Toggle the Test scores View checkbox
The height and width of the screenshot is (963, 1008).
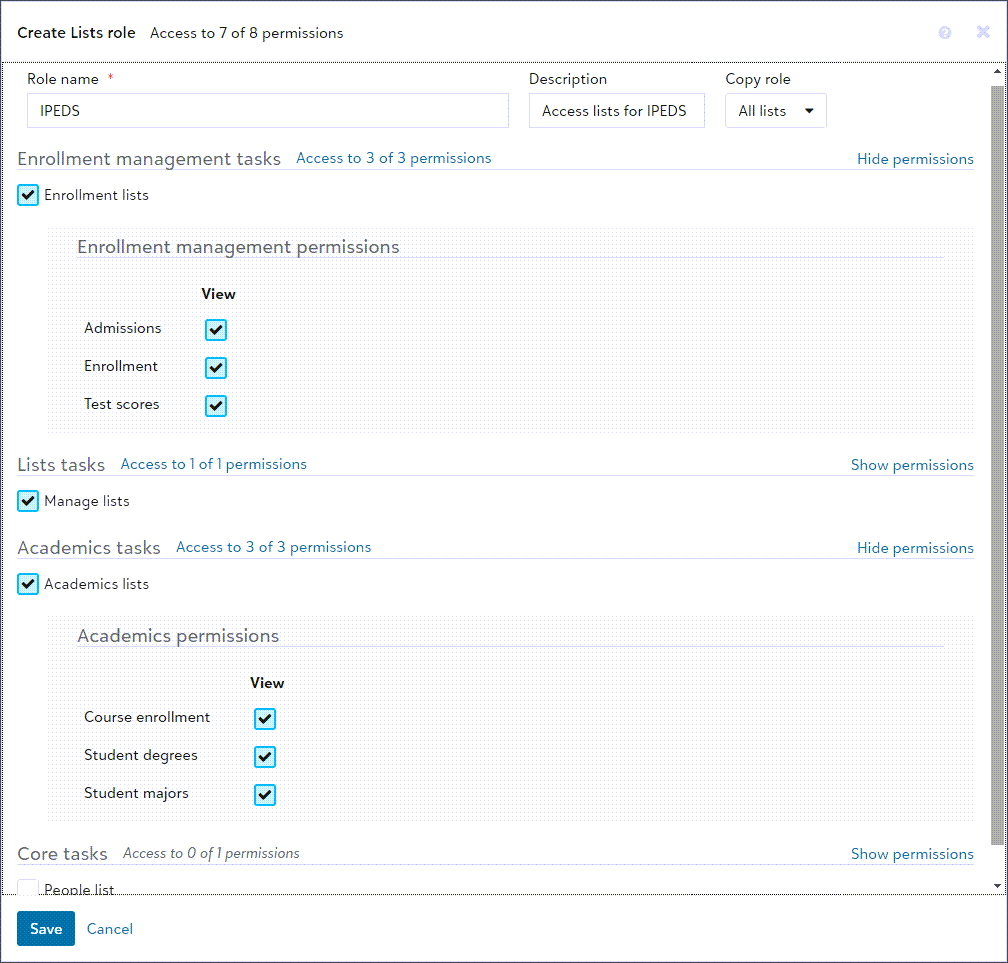coord(216,406)
